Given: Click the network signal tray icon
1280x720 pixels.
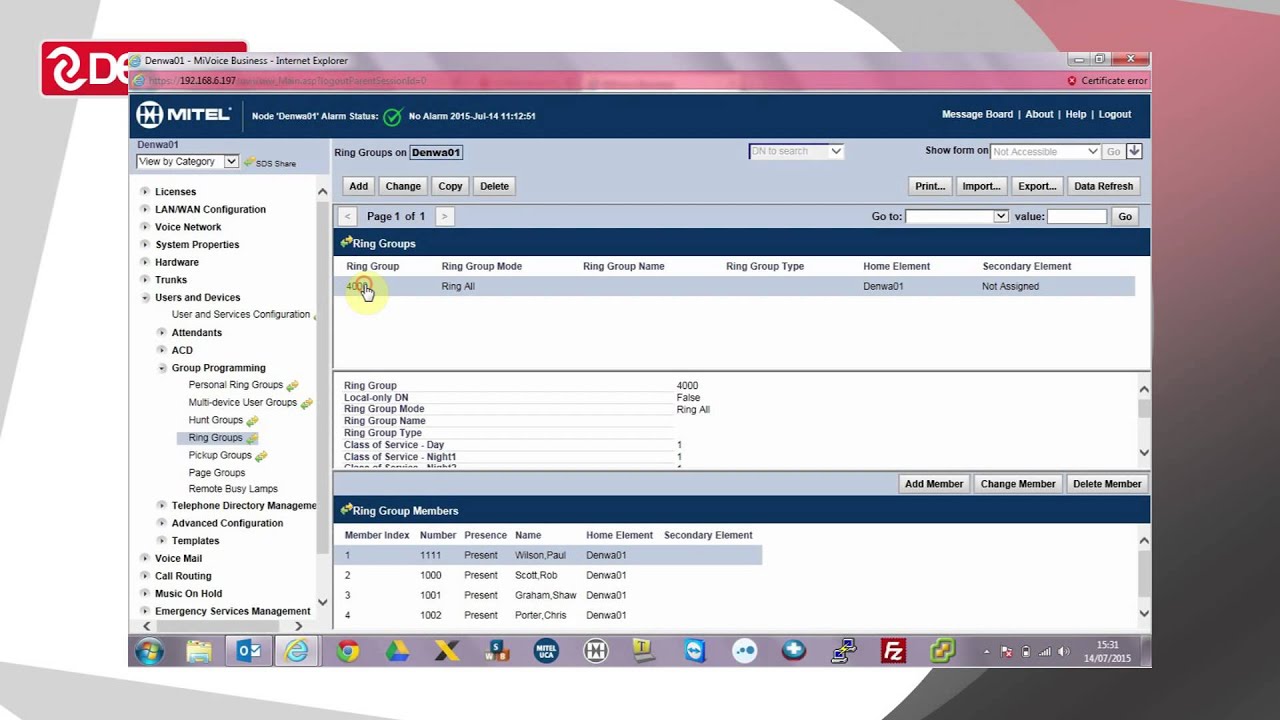Looking at the screenshot, I should [1045, 652].
